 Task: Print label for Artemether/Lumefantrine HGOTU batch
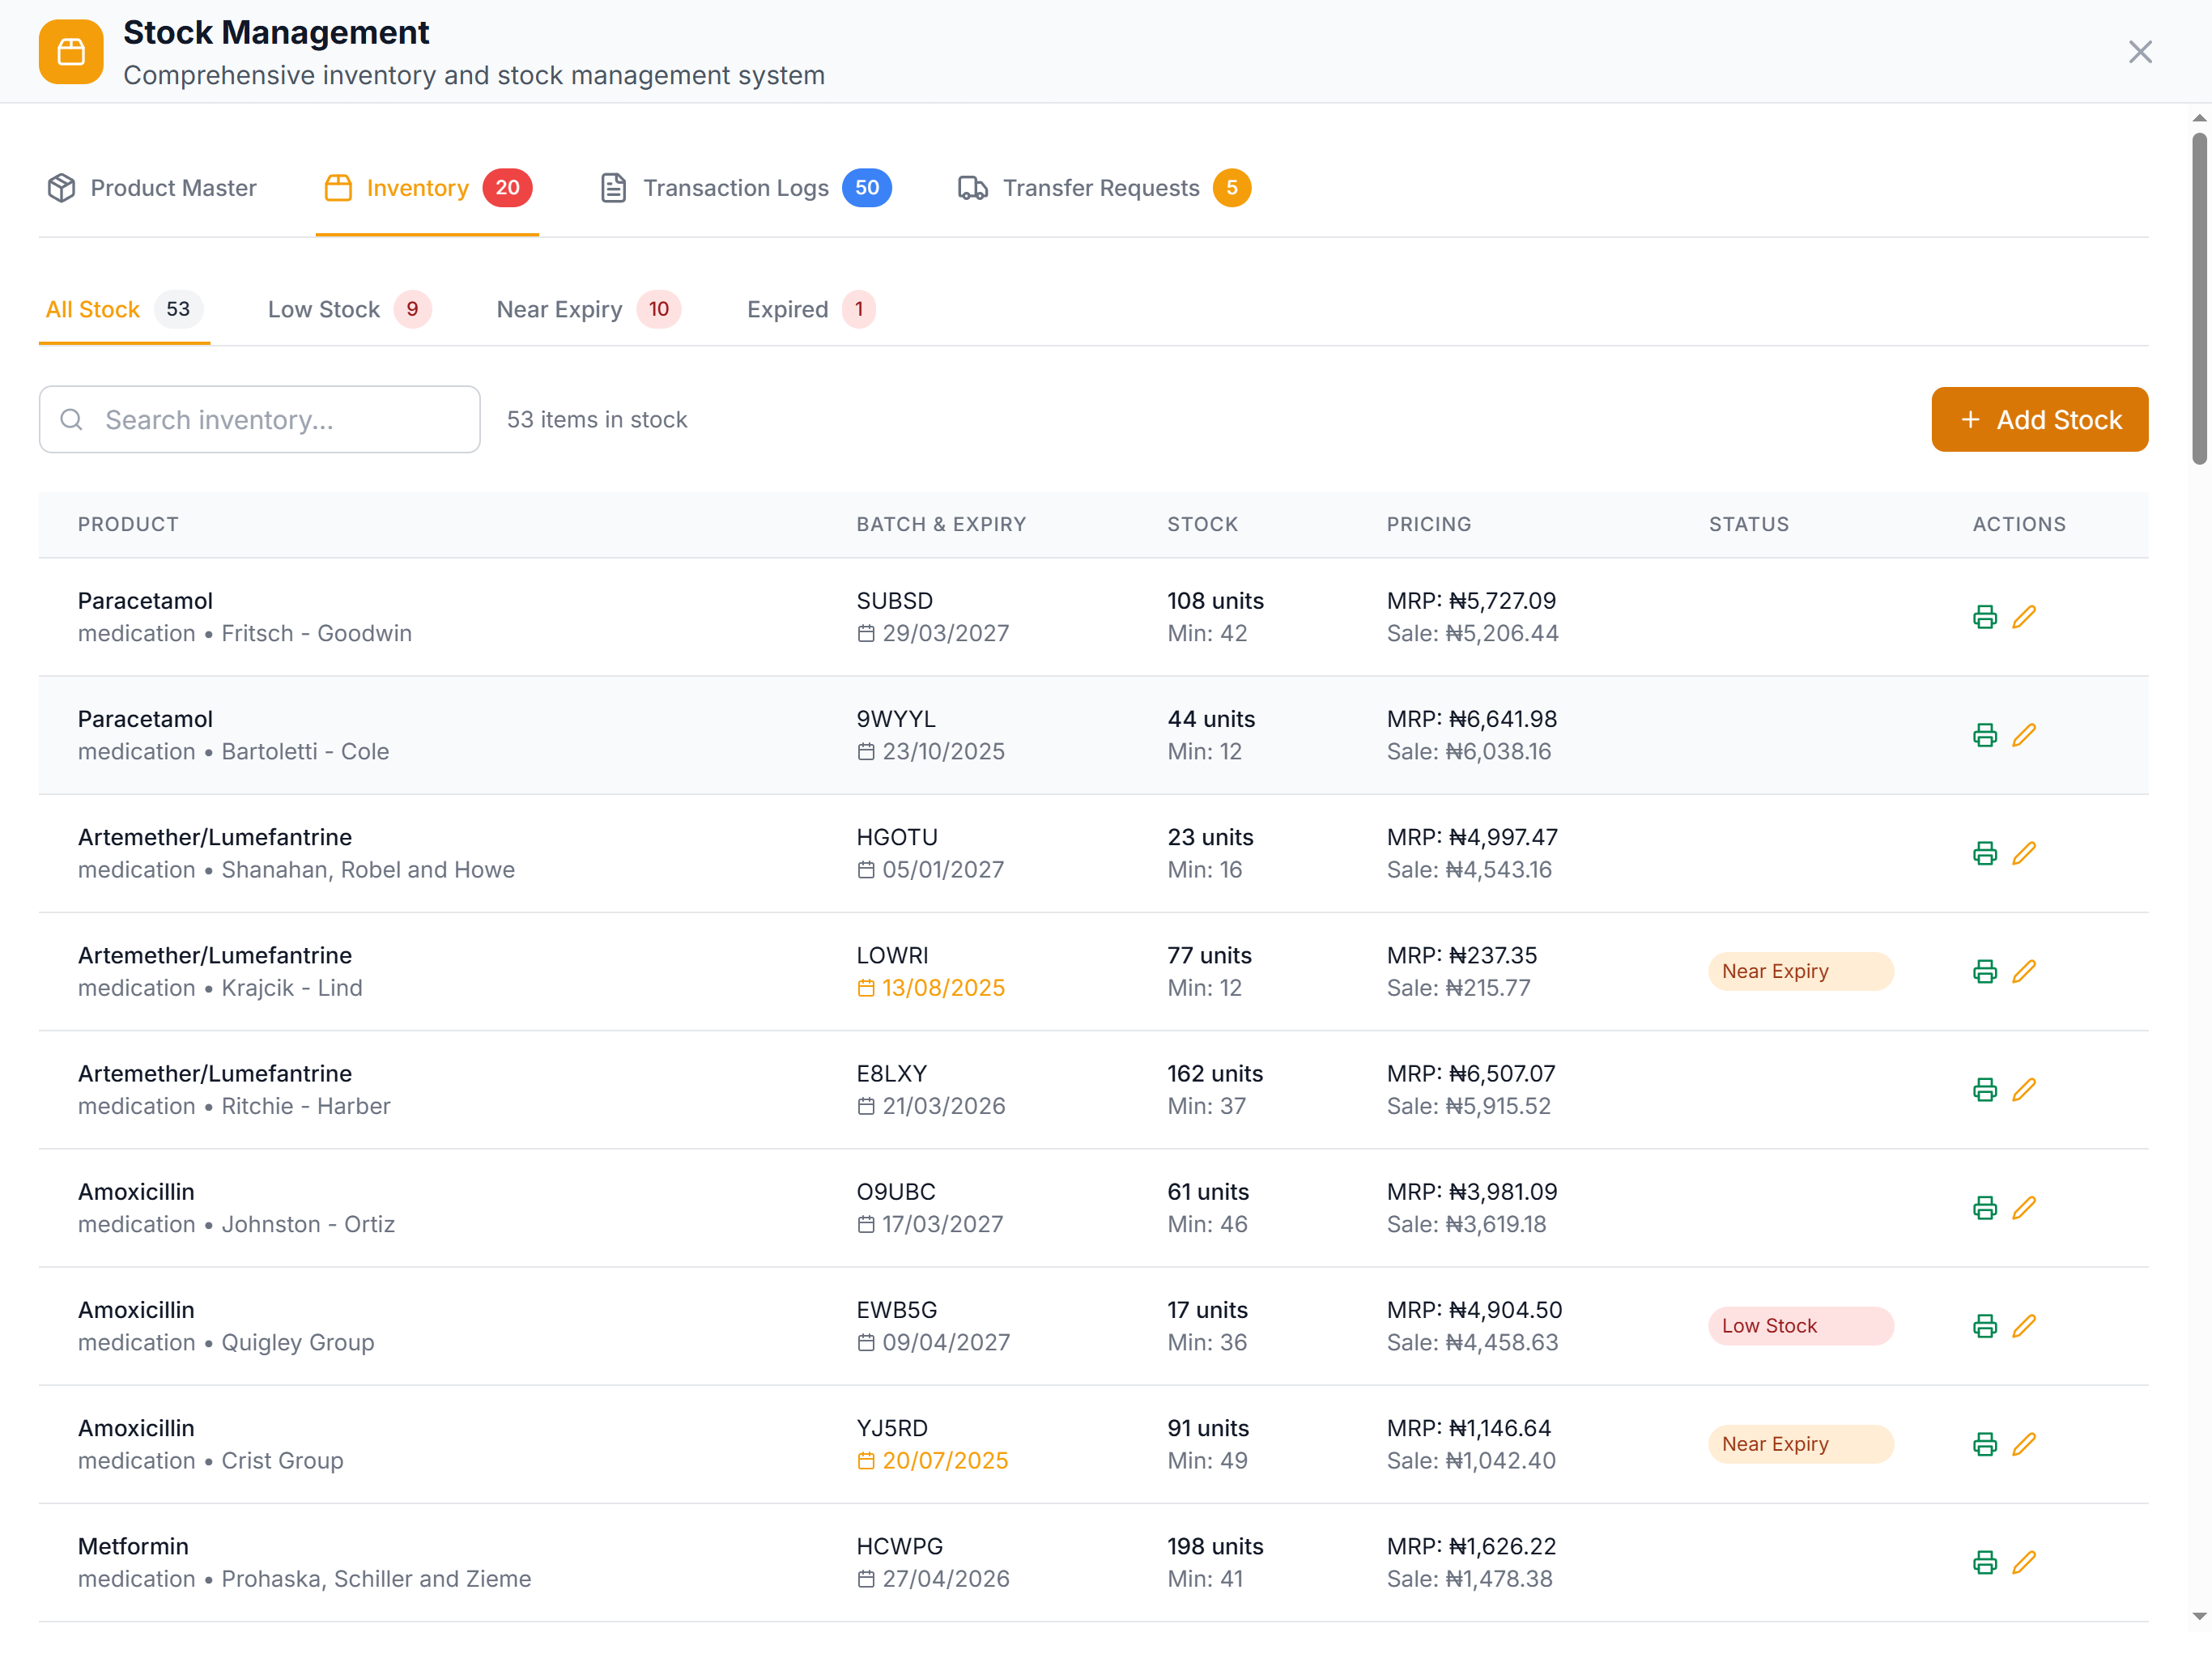coord(1984,853)
